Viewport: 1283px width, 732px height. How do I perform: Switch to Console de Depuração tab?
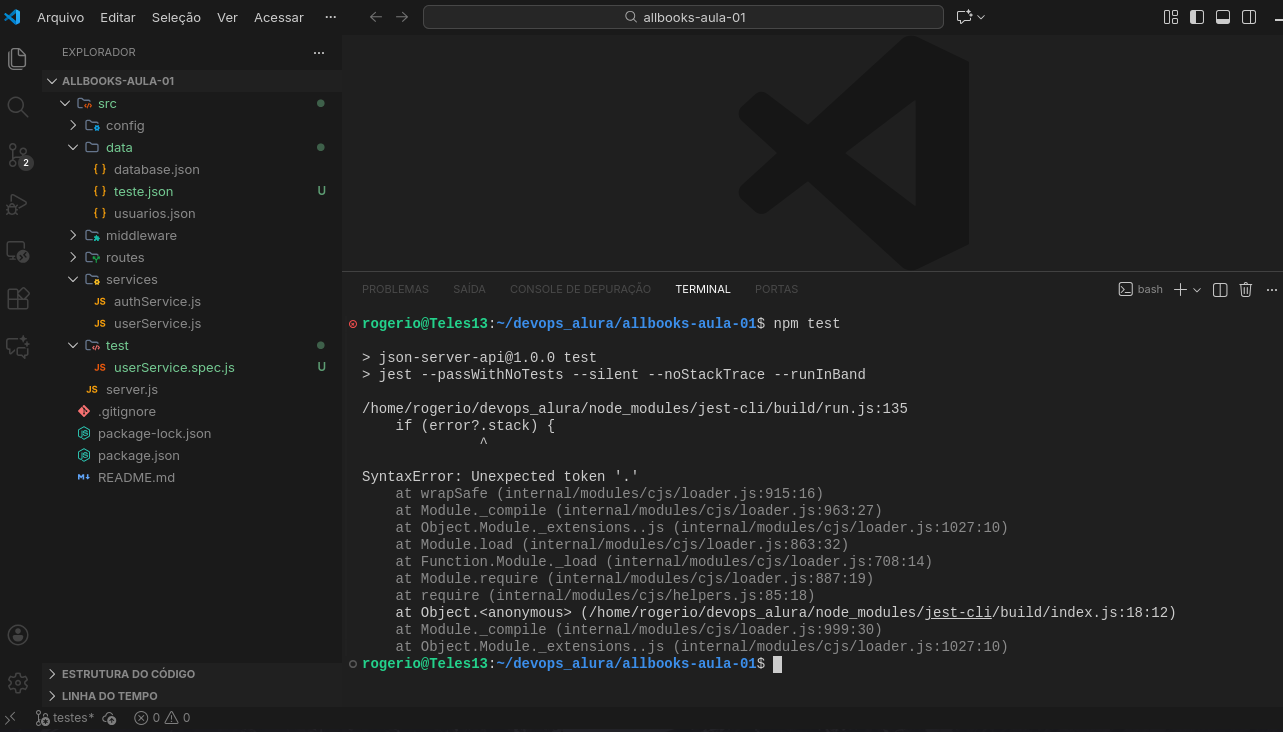[580, 289]
